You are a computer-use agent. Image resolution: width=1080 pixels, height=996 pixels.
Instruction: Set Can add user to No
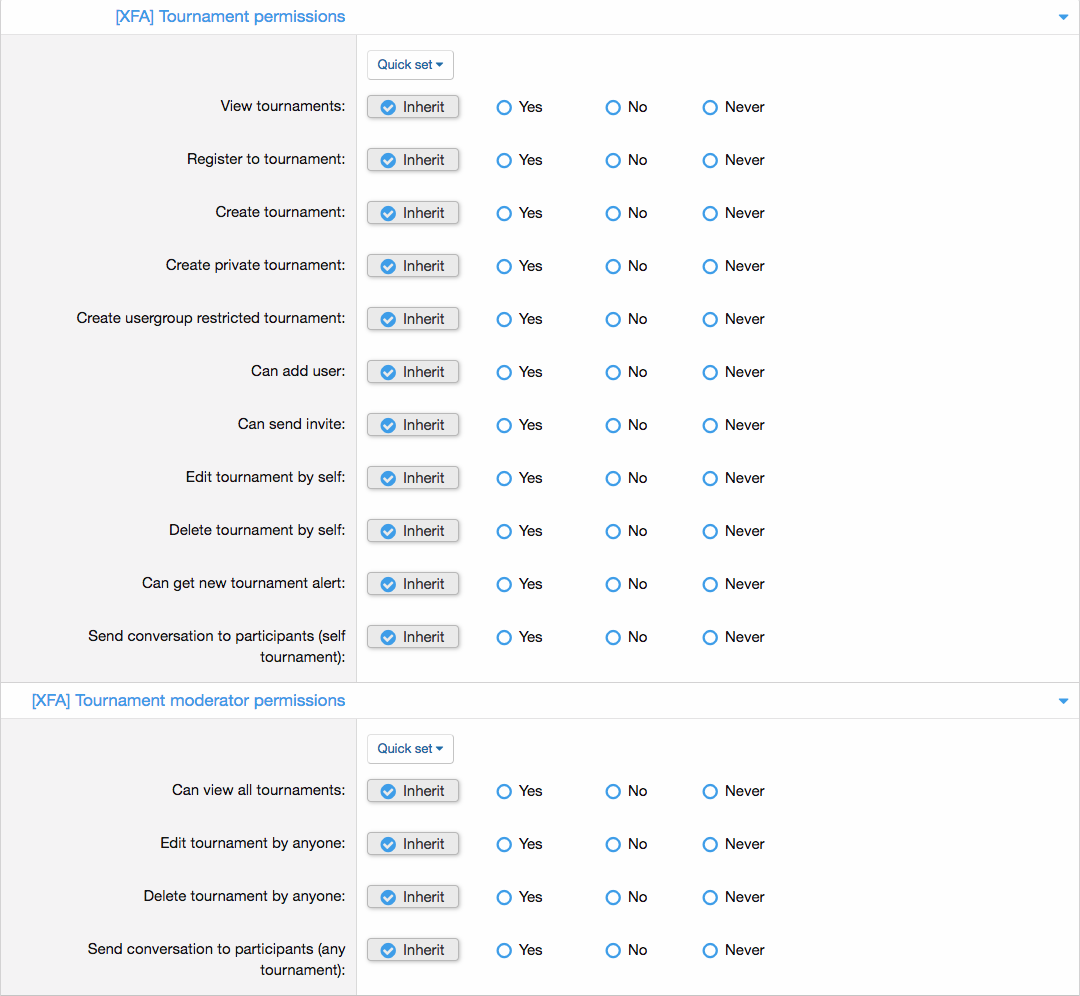tap(613, 372)
